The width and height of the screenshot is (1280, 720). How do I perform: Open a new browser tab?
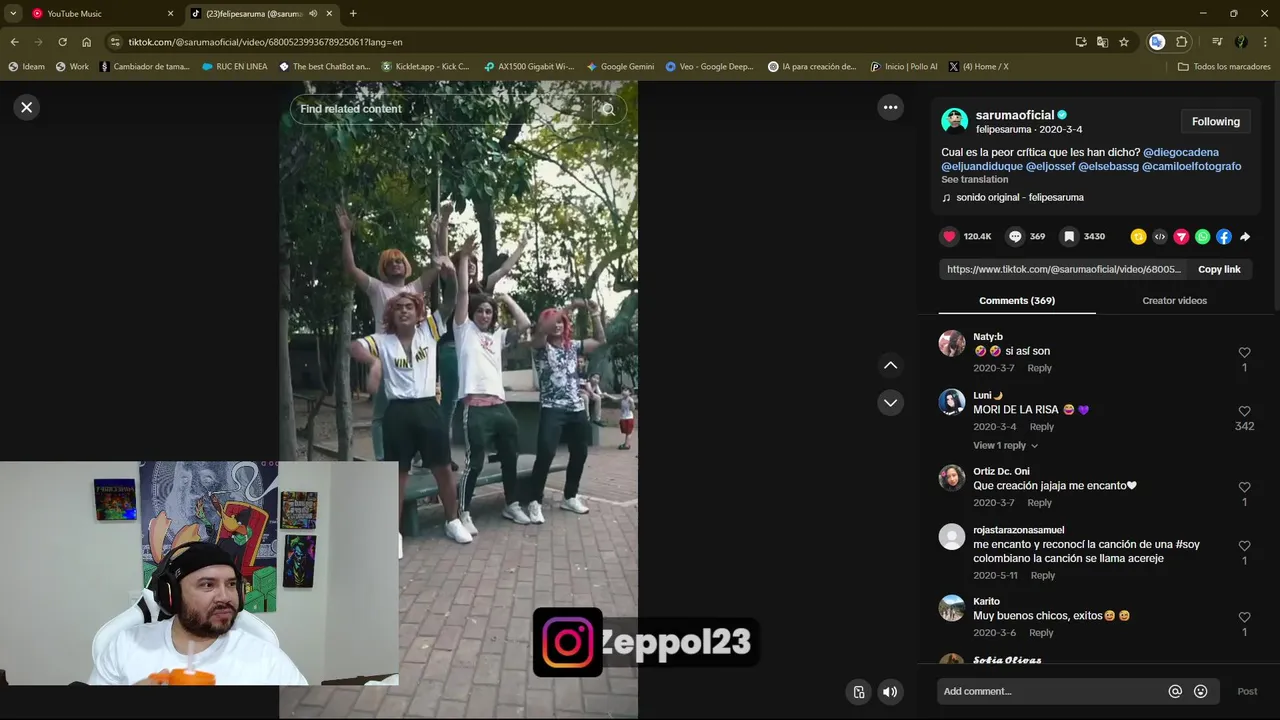(x=353, y=14)
